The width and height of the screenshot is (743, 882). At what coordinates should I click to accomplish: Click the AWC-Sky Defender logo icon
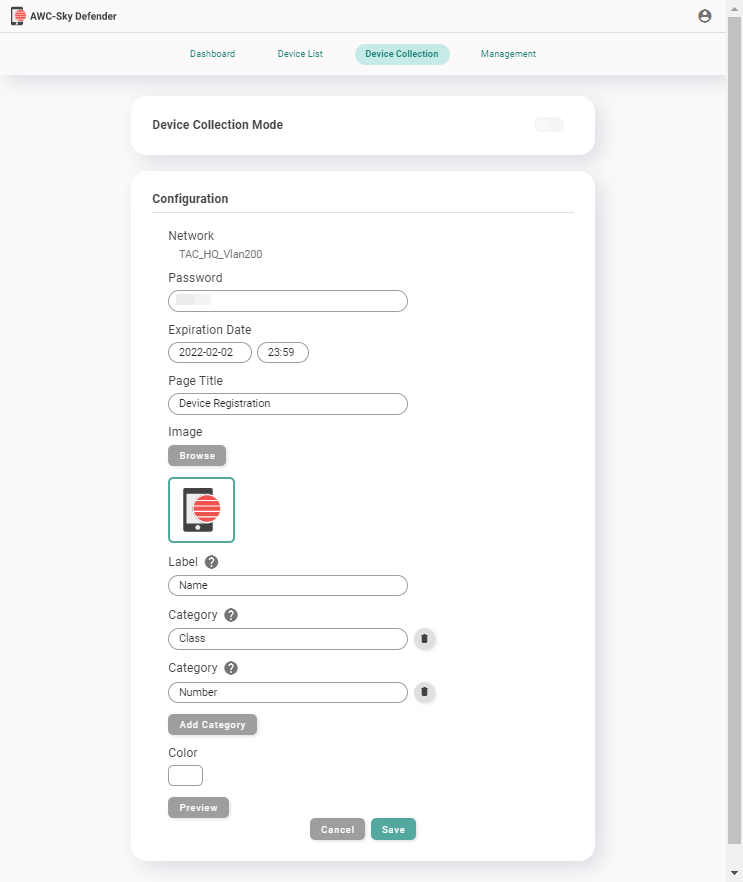coord(17,16)
